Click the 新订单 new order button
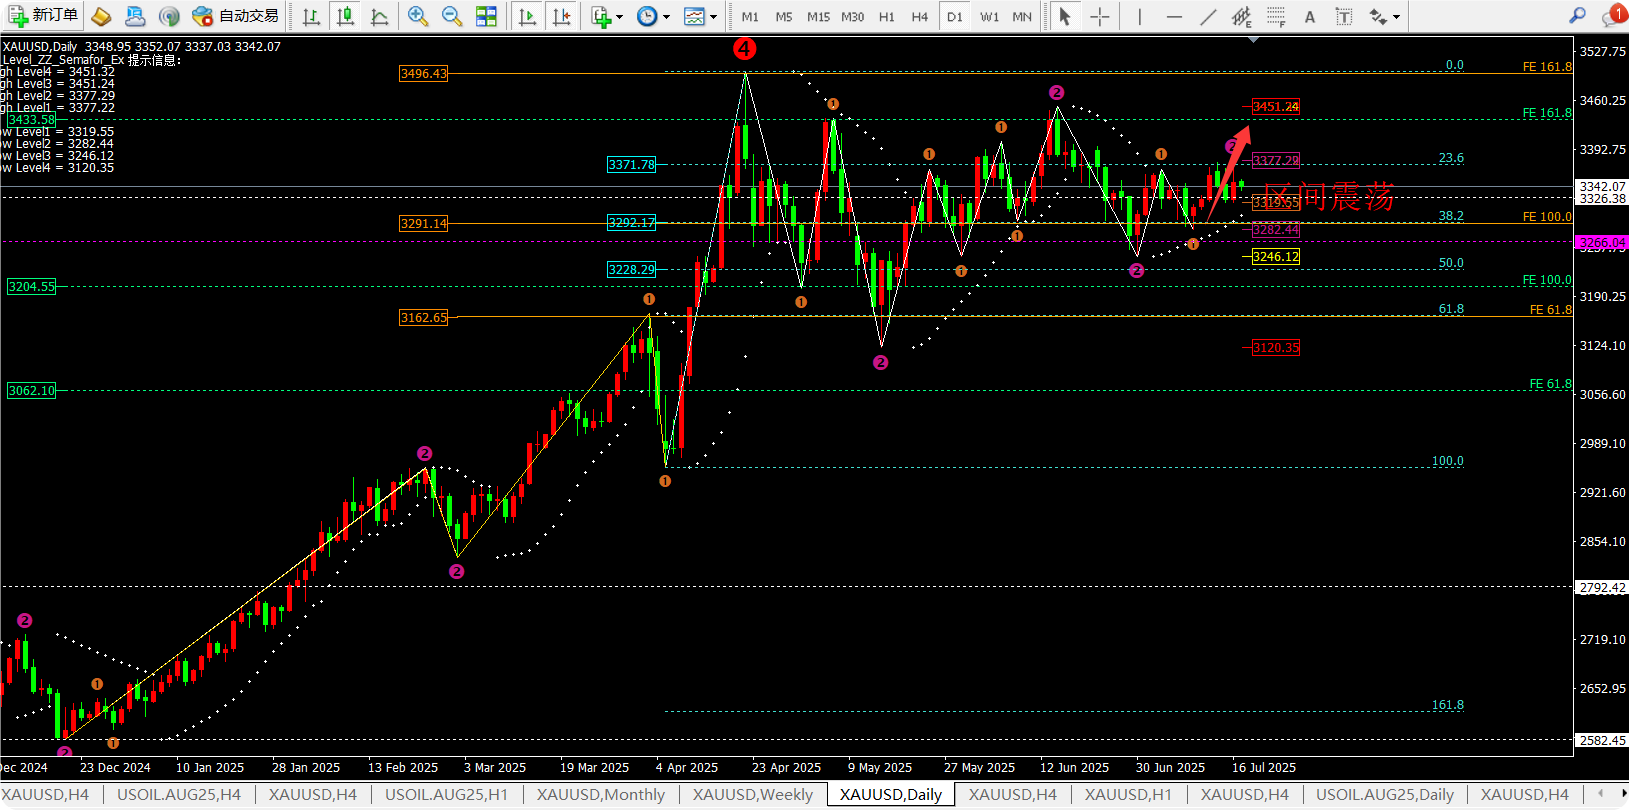The height and width of the screenshot is (810, 1629). (42, 16)
